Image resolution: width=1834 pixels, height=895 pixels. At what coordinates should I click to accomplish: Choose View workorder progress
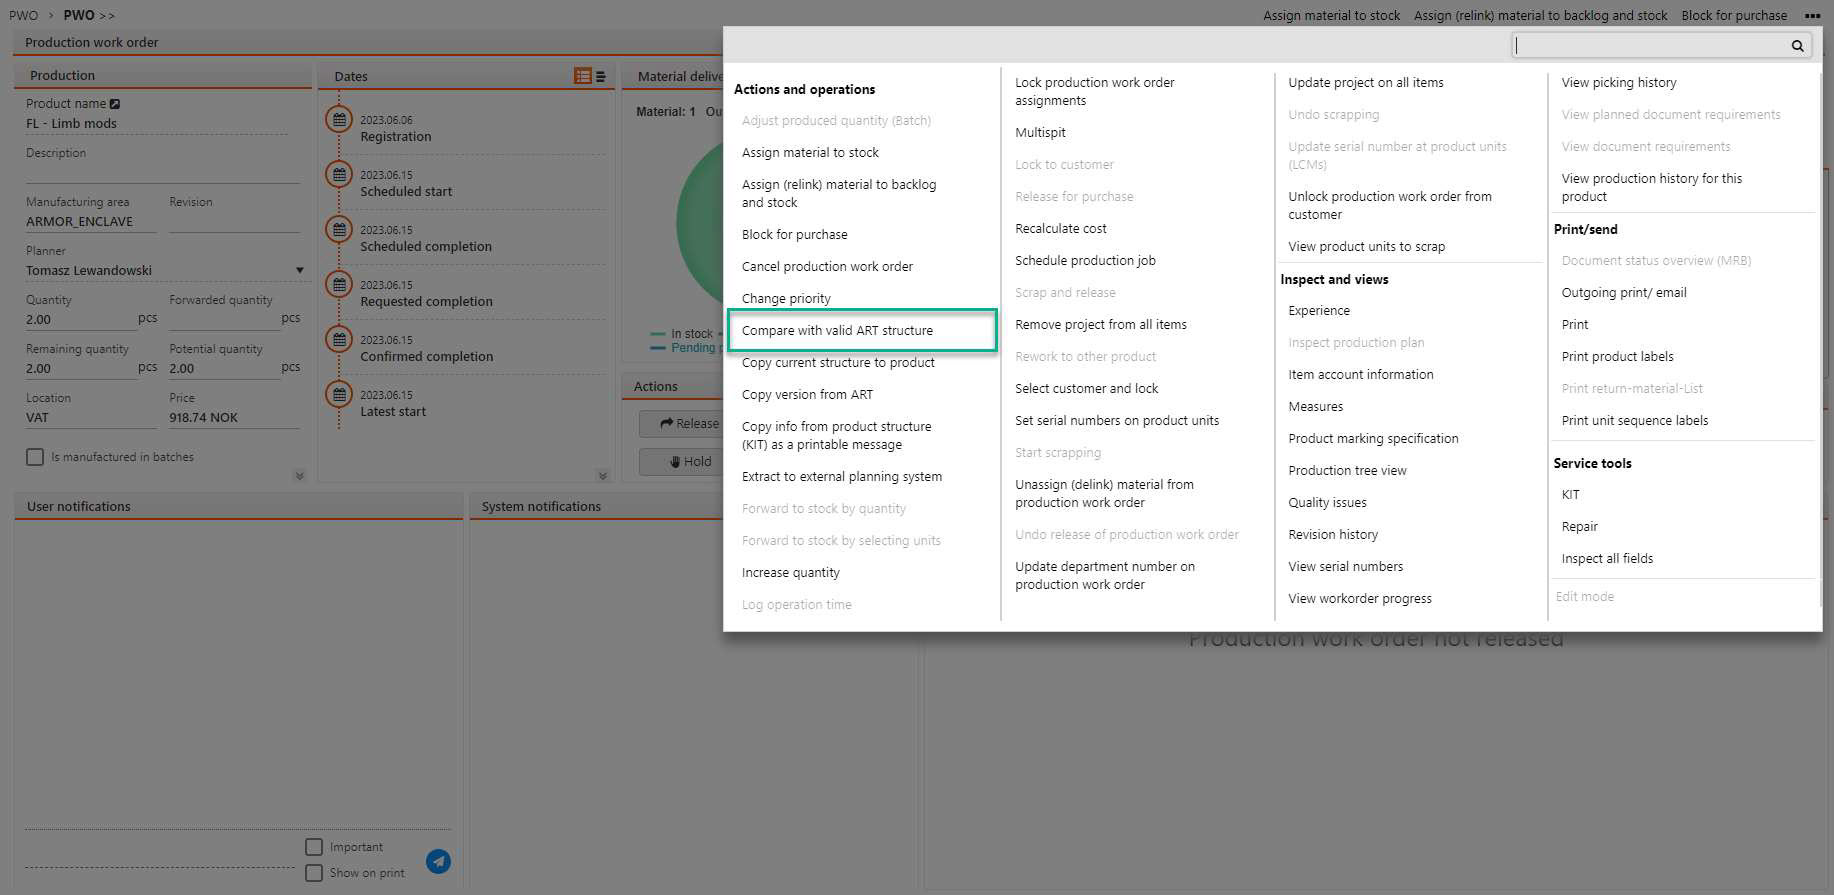click(1360, 599)
